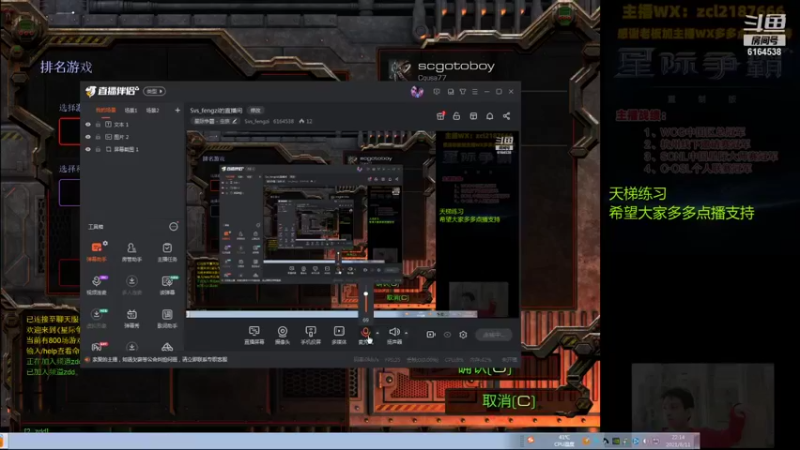Open the NVIDIA tray icon
The height and width of the screenshot is (450, 800).
click(x=616, y=441)
